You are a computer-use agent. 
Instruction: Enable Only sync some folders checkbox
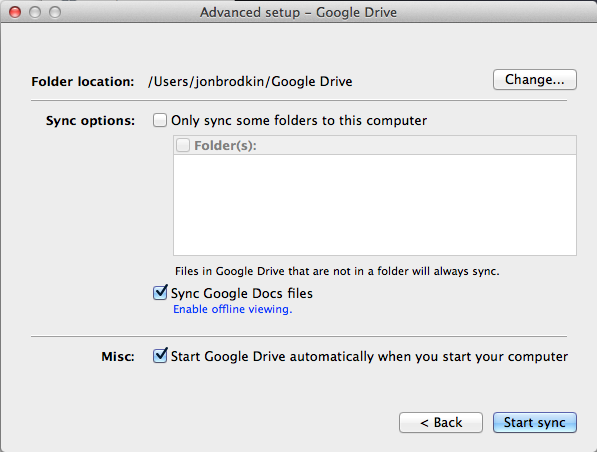click(x=160, y=120)
